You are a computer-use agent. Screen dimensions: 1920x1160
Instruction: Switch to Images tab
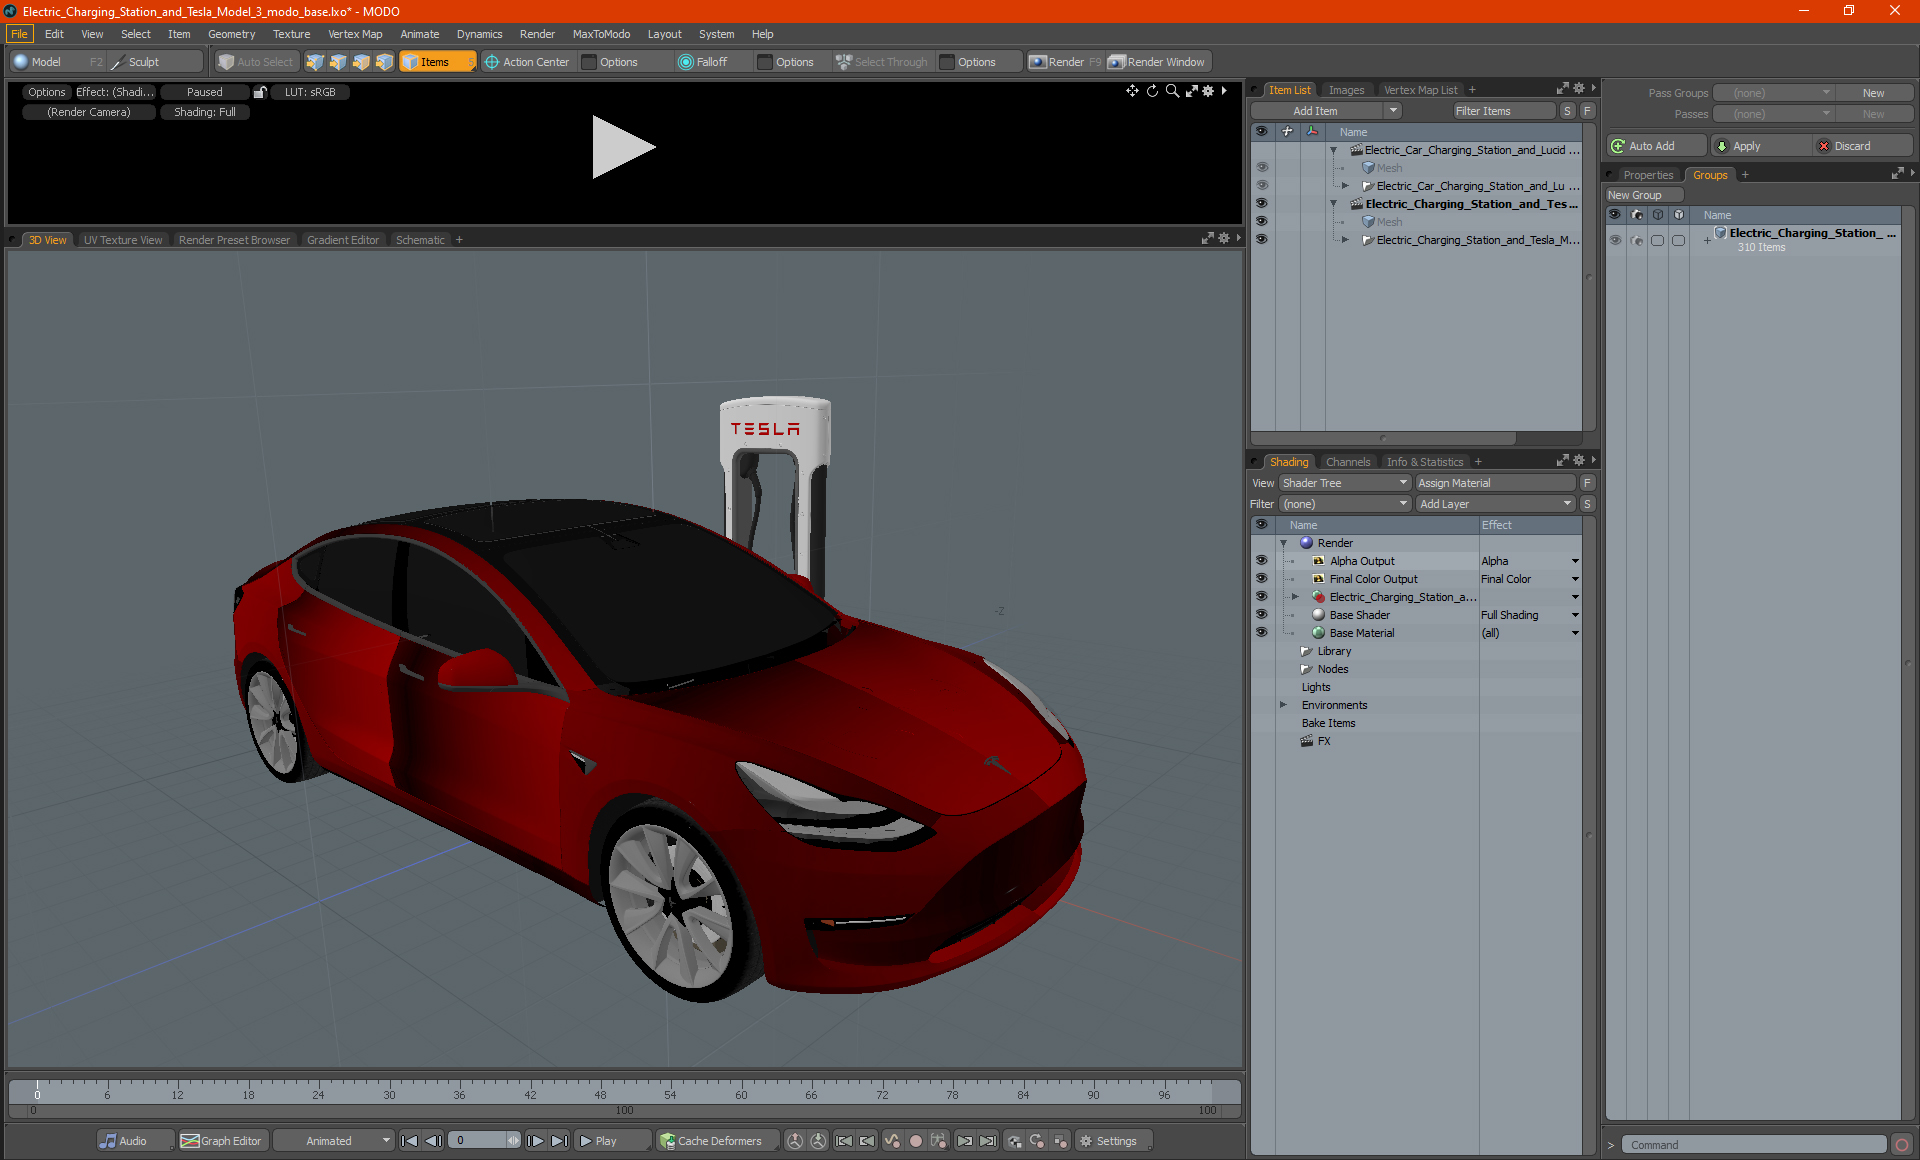click(x=1346, y=90)
